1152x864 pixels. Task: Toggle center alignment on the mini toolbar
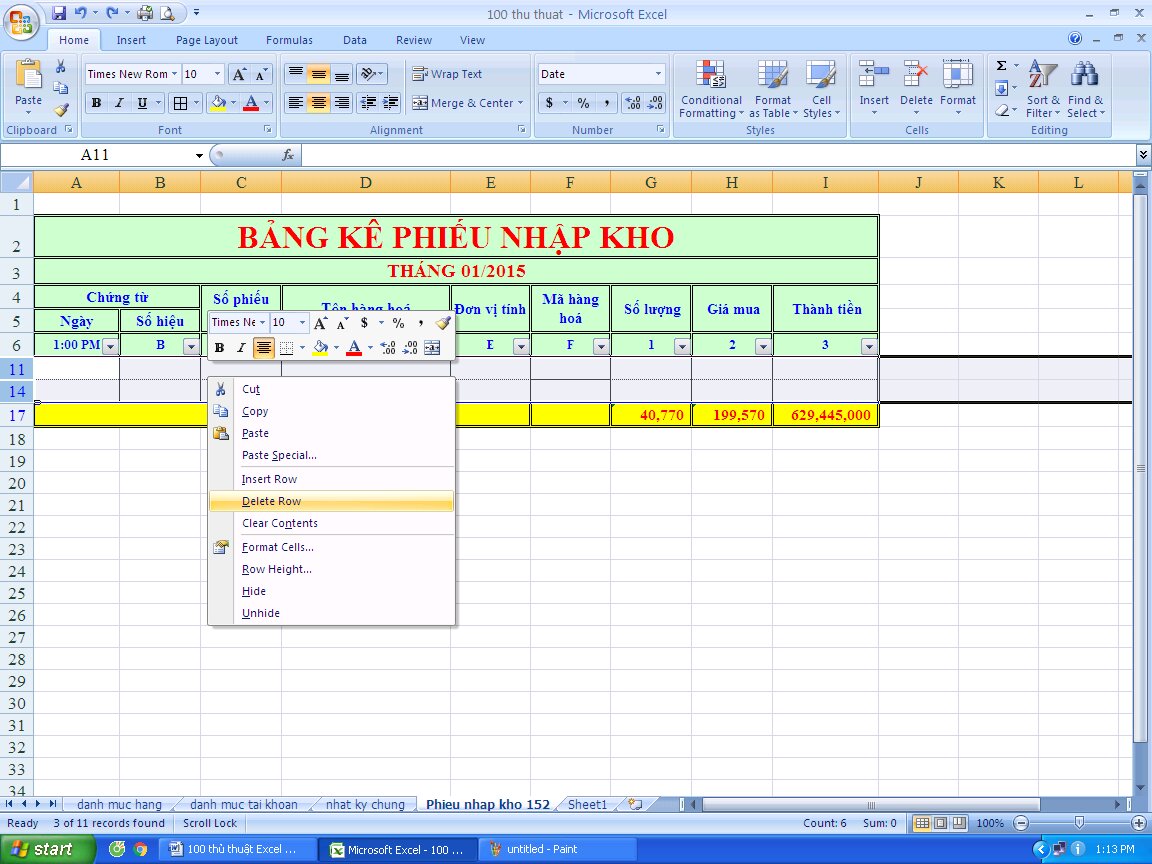coord(263,347)
